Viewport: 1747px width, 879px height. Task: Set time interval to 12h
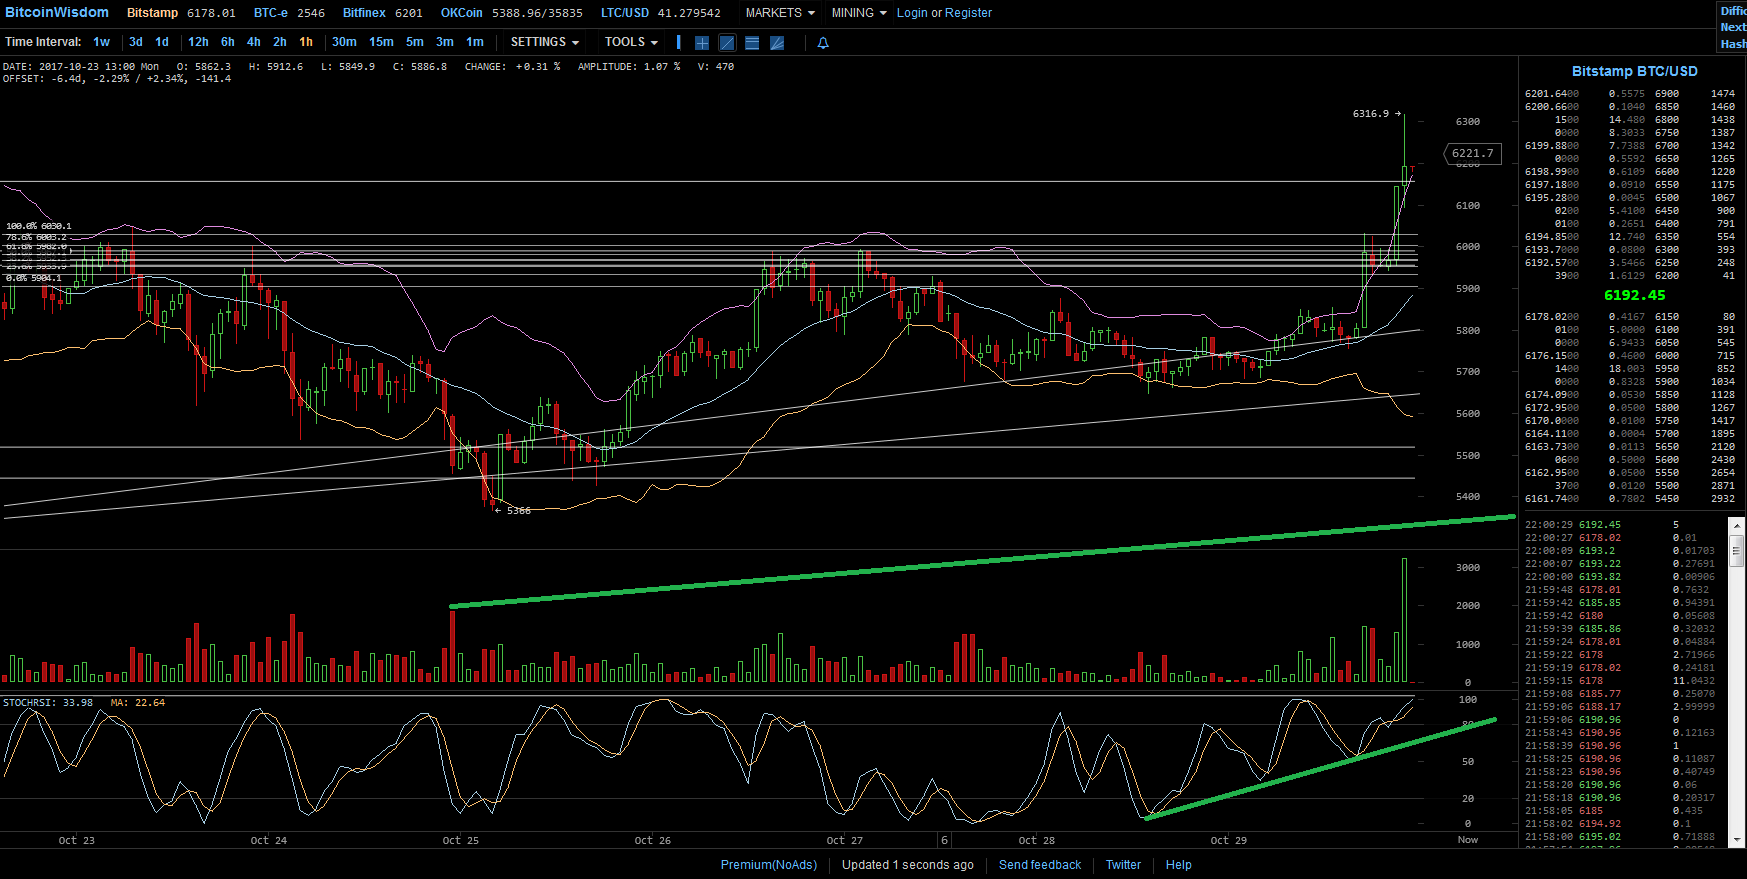(198, 42)
